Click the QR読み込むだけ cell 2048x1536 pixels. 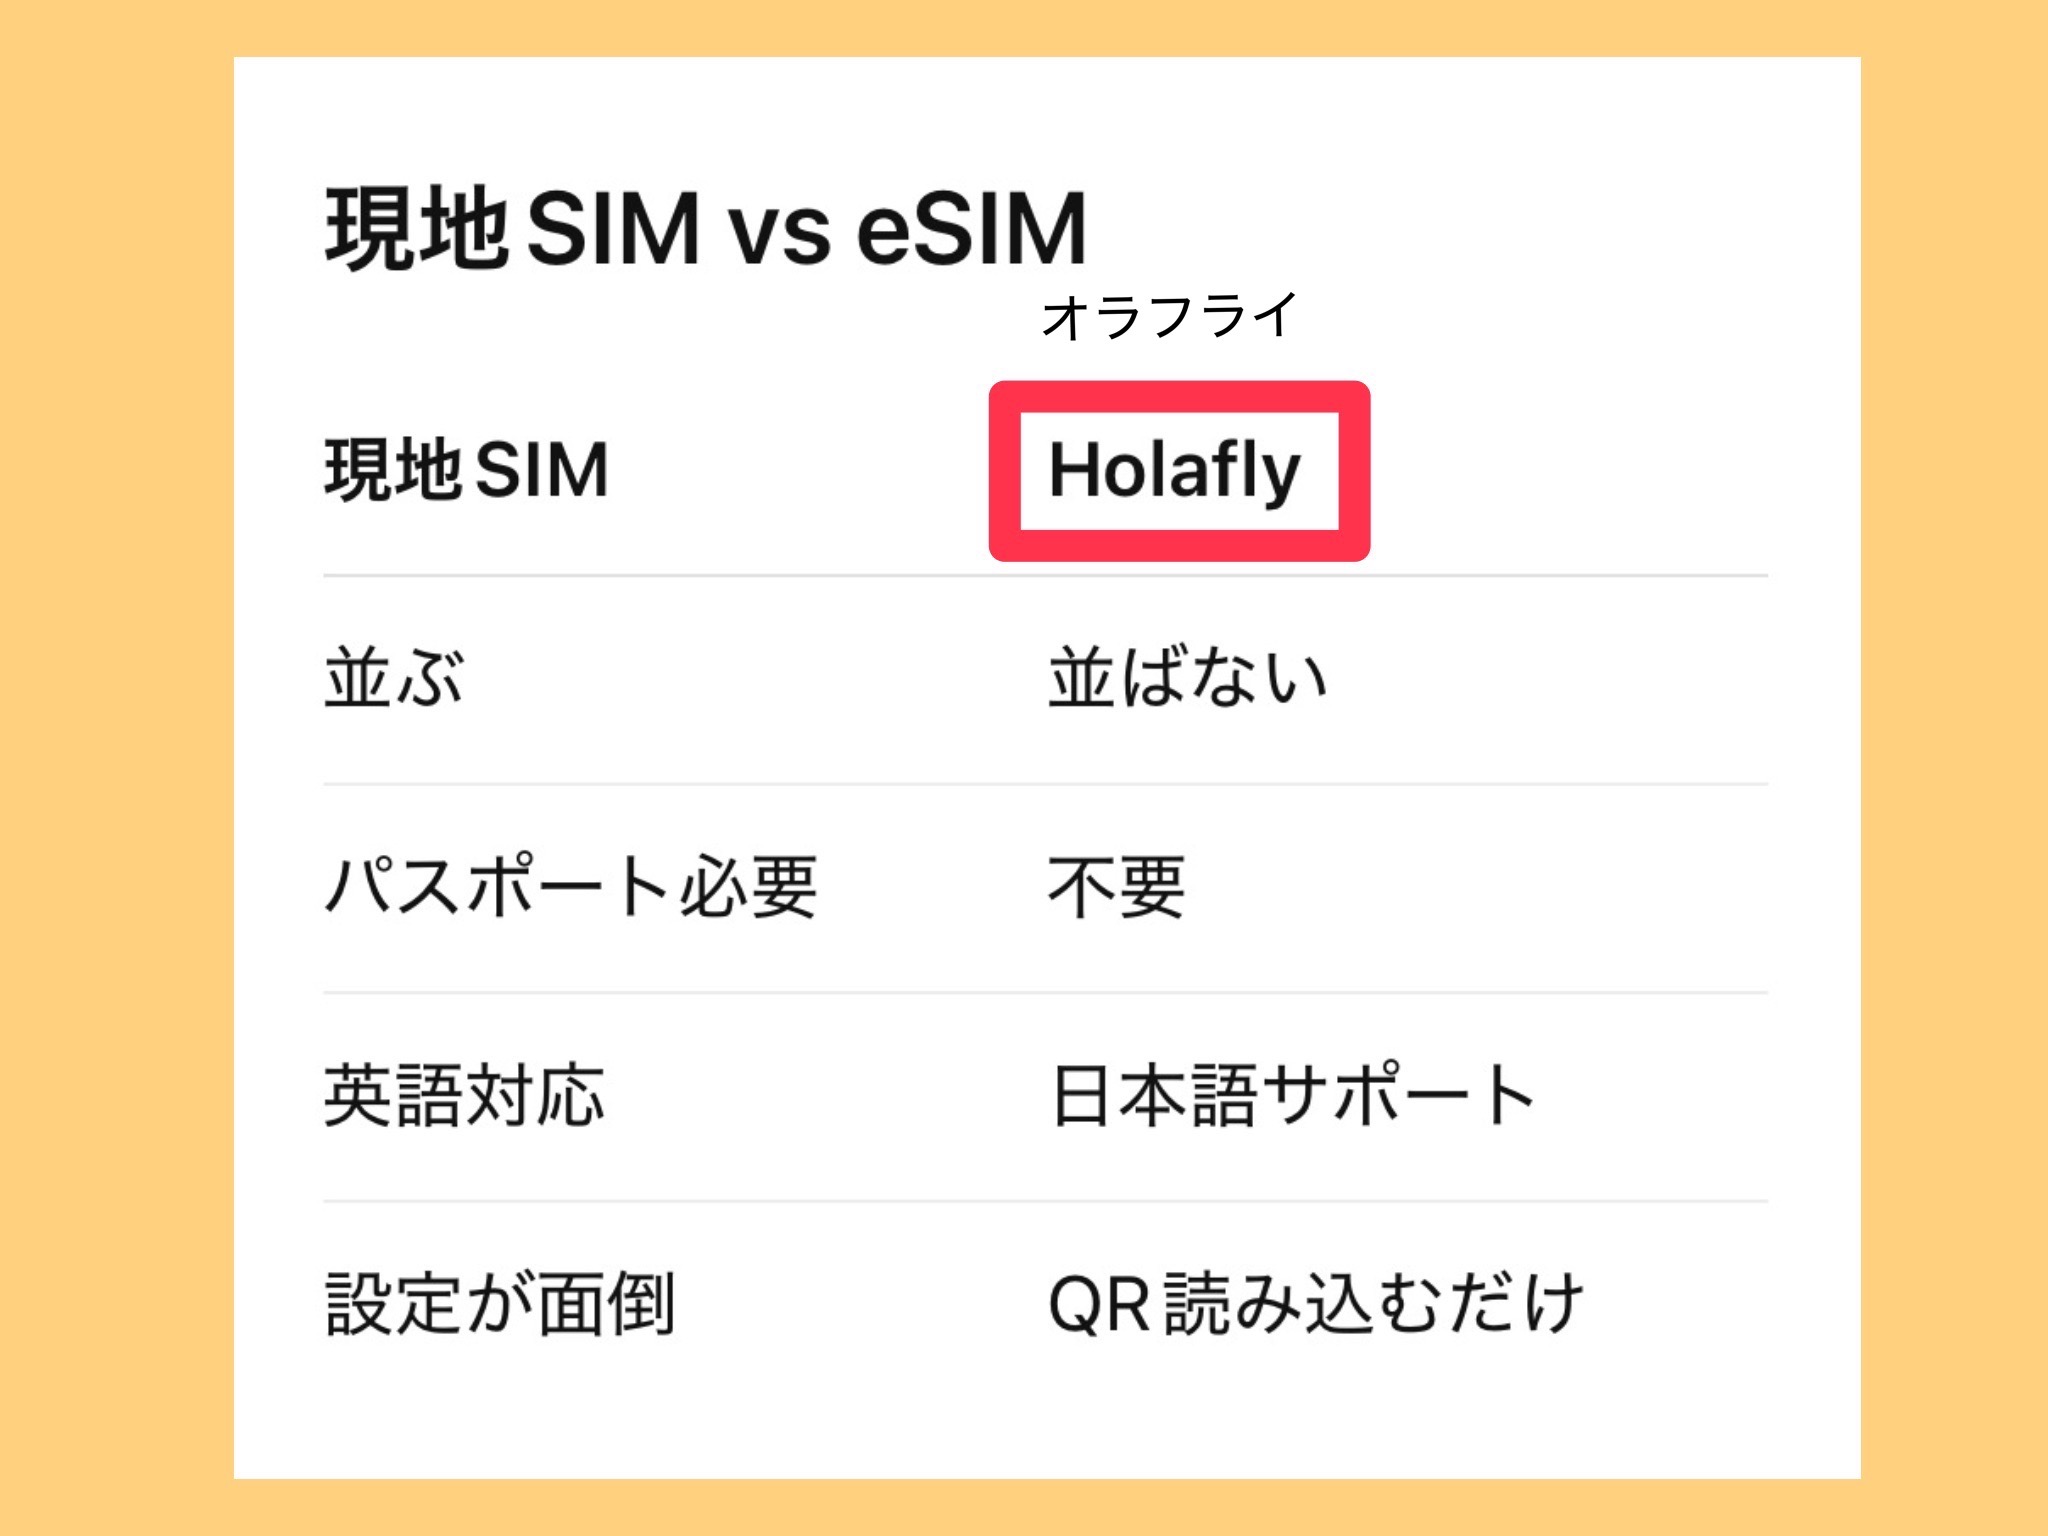1315,1304
